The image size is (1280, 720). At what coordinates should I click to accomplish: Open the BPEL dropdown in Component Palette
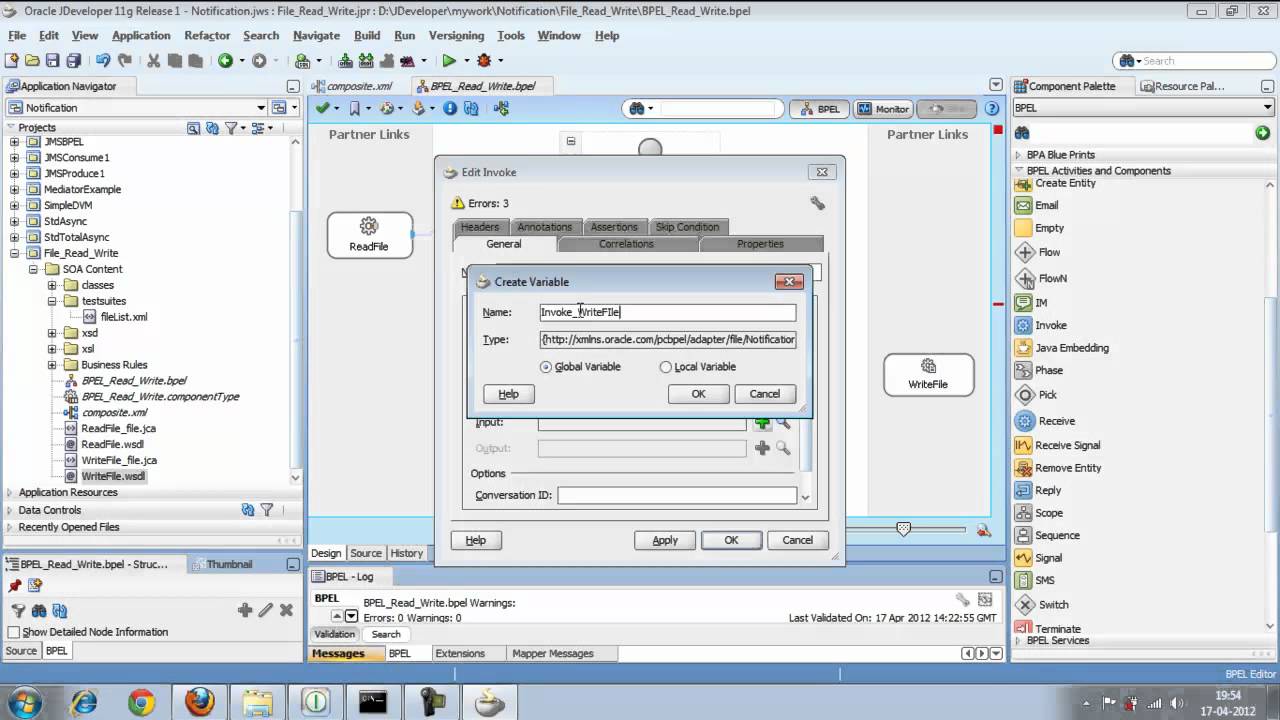click(x=1267, y=108)
